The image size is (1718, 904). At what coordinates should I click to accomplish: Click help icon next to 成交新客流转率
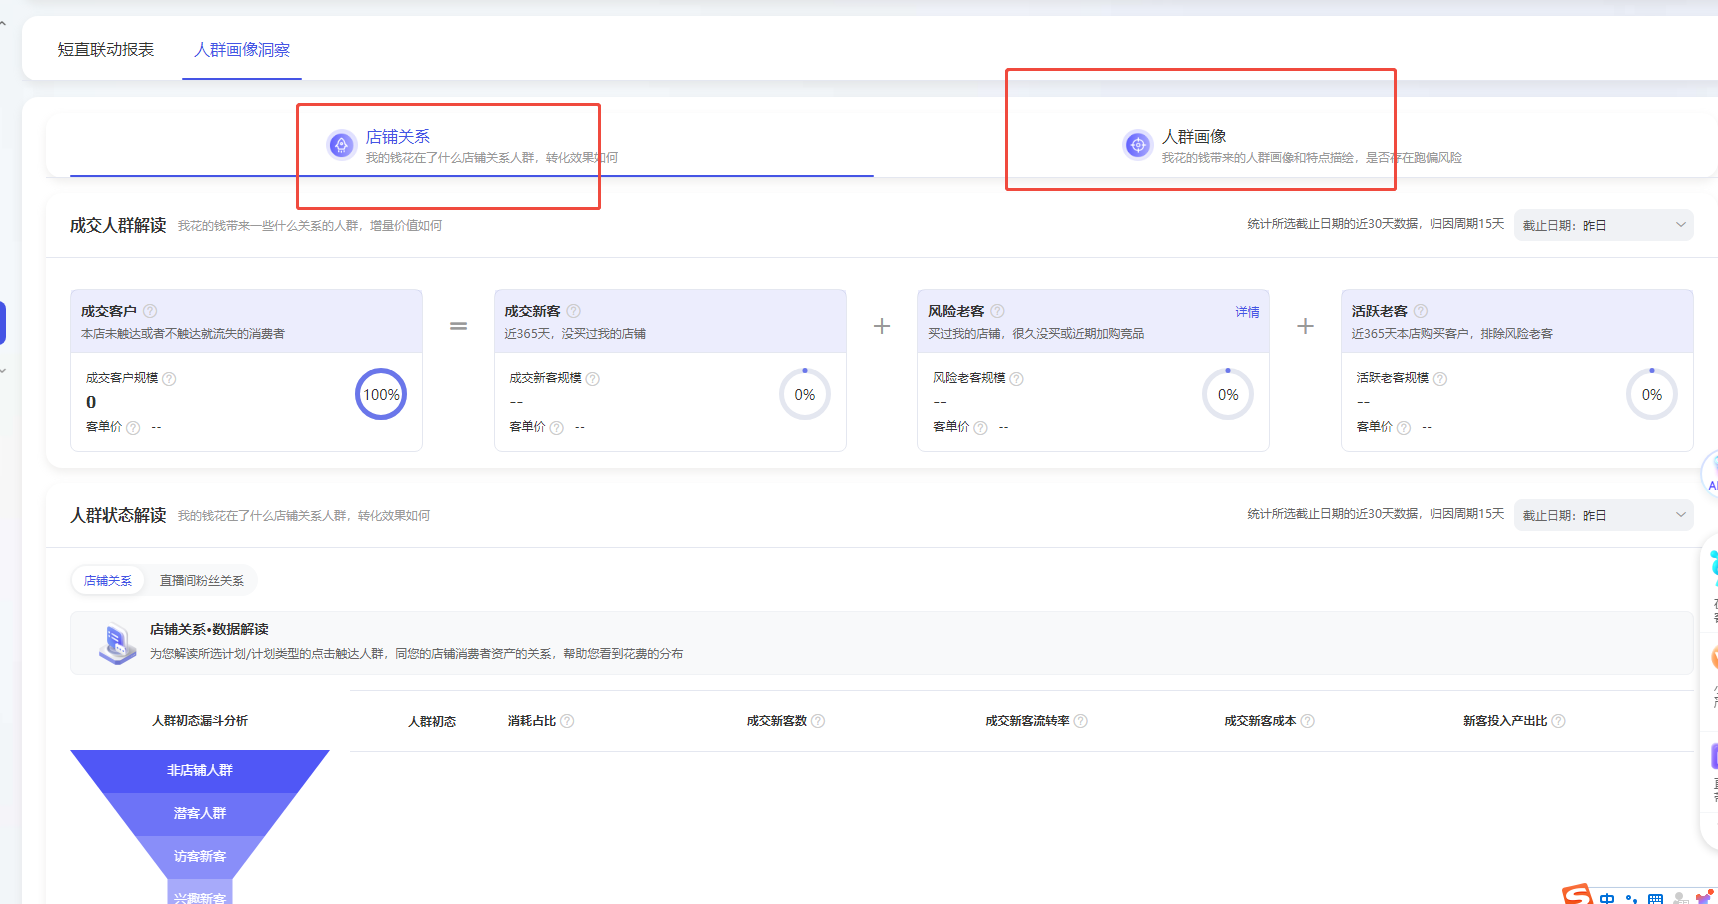[1081, 721]
